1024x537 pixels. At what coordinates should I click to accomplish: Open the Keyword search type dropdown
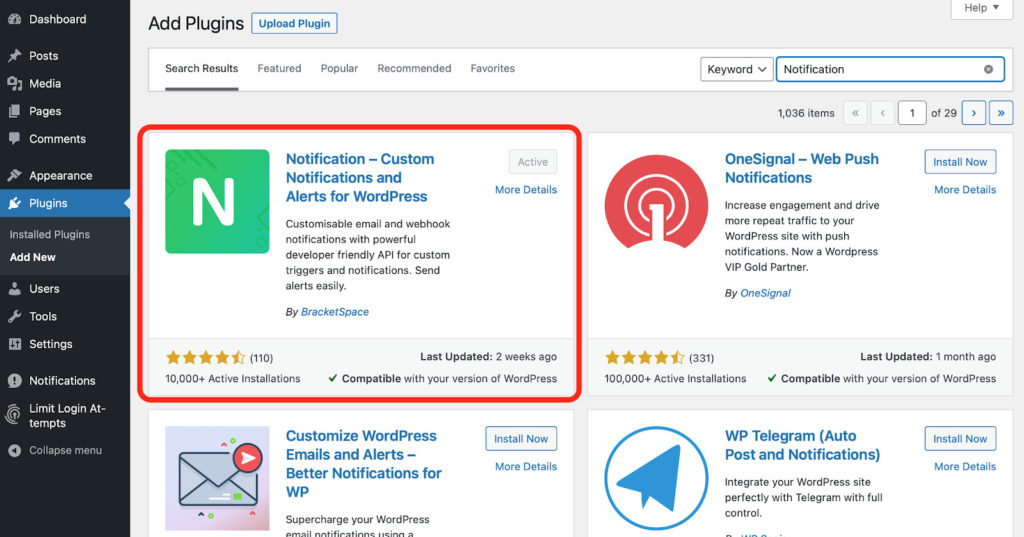coord(737,69)
